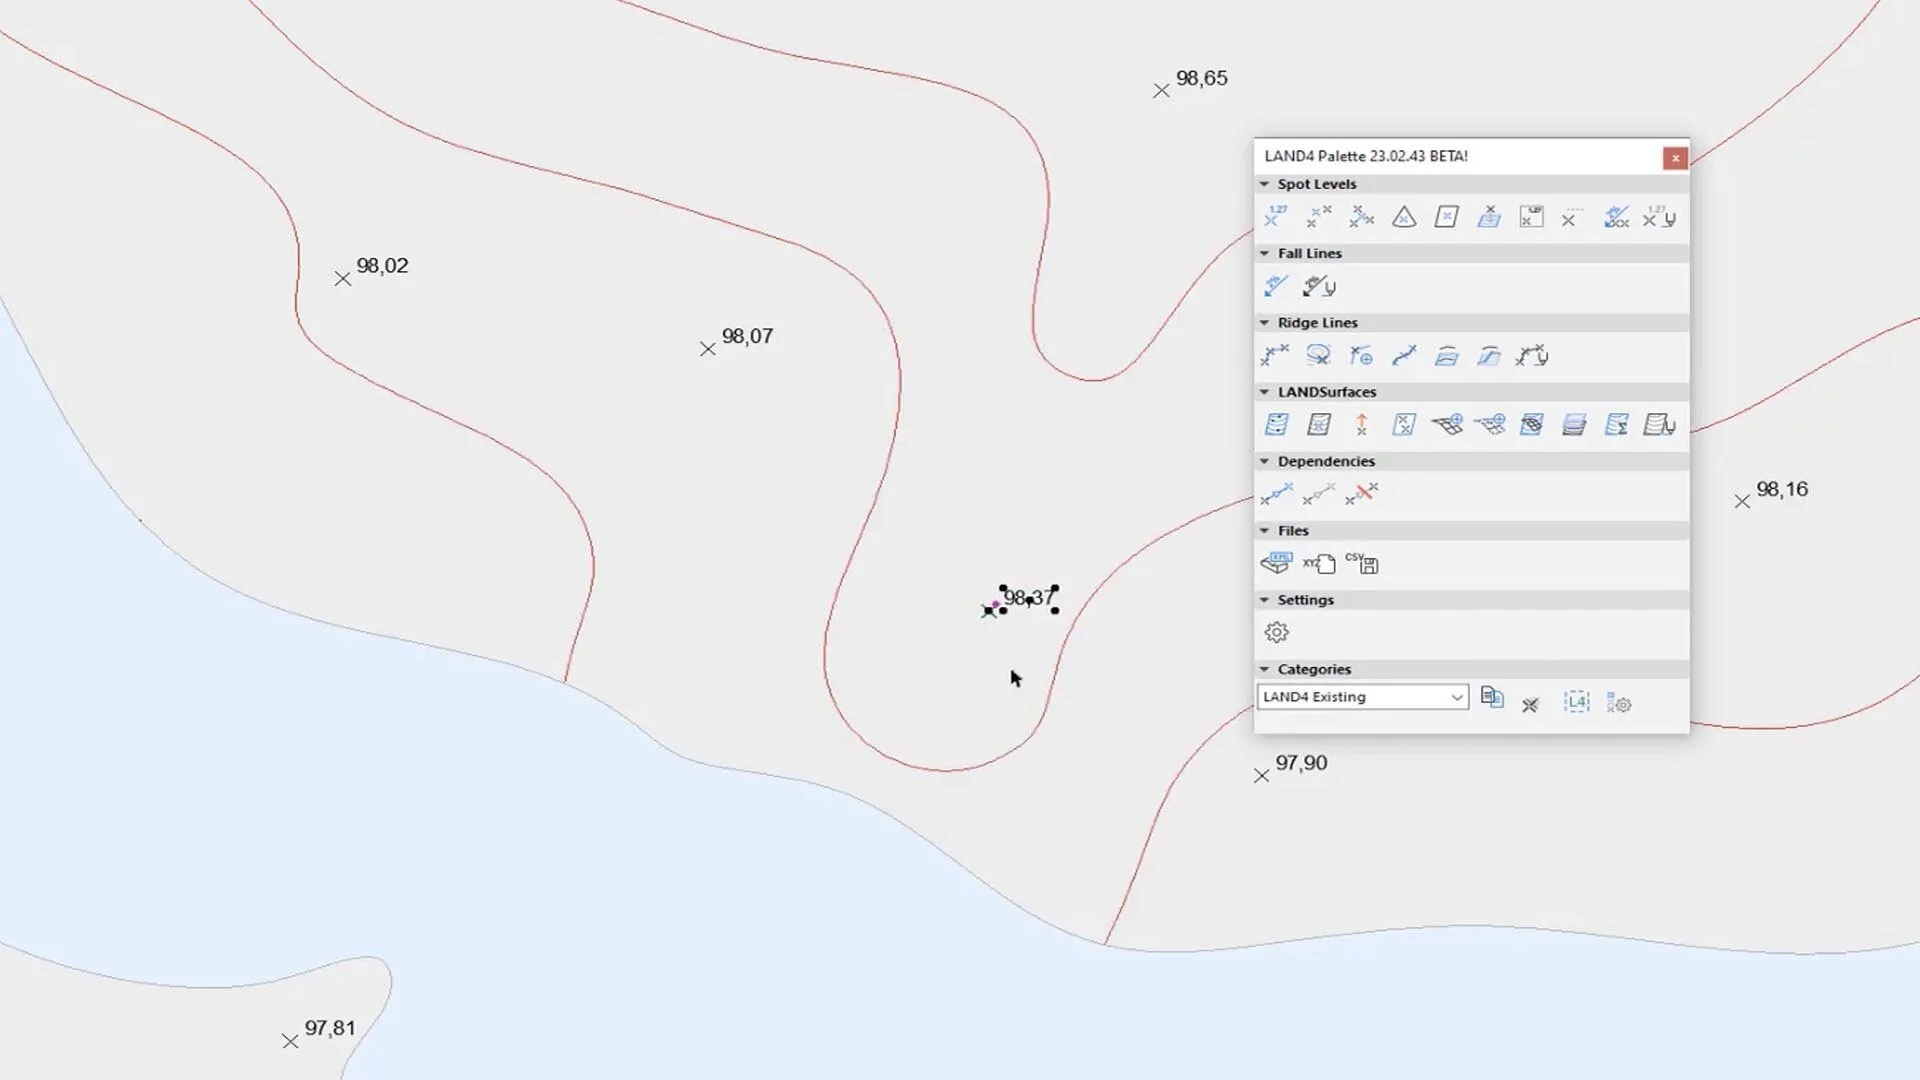Close the LAND4 Palette

(1675, 158)
